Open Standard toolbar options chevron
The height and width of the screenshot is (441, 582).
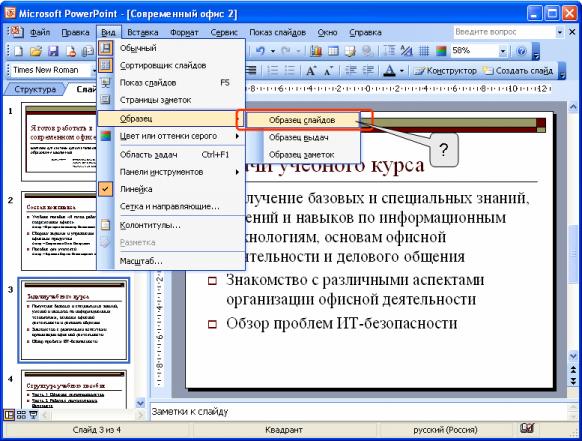(x=536, y=51)
